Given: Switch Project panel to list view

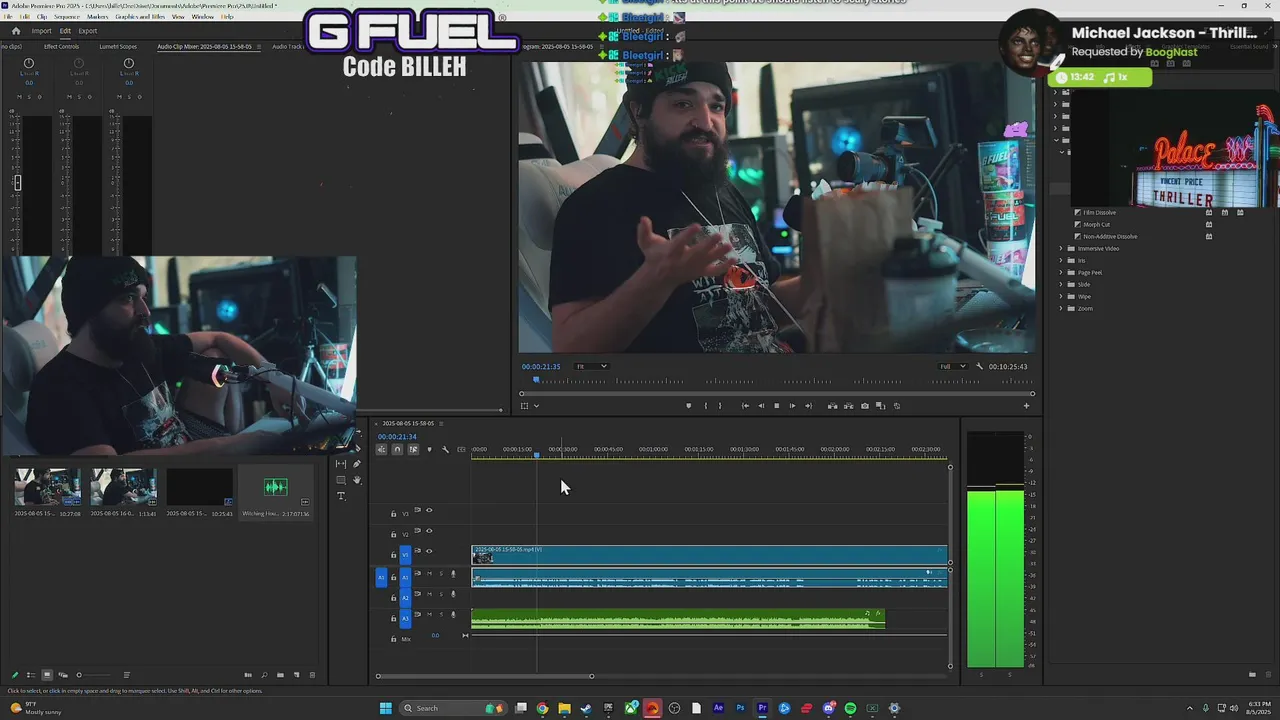Looking at the screenshot, I should (x=31, y=675).
